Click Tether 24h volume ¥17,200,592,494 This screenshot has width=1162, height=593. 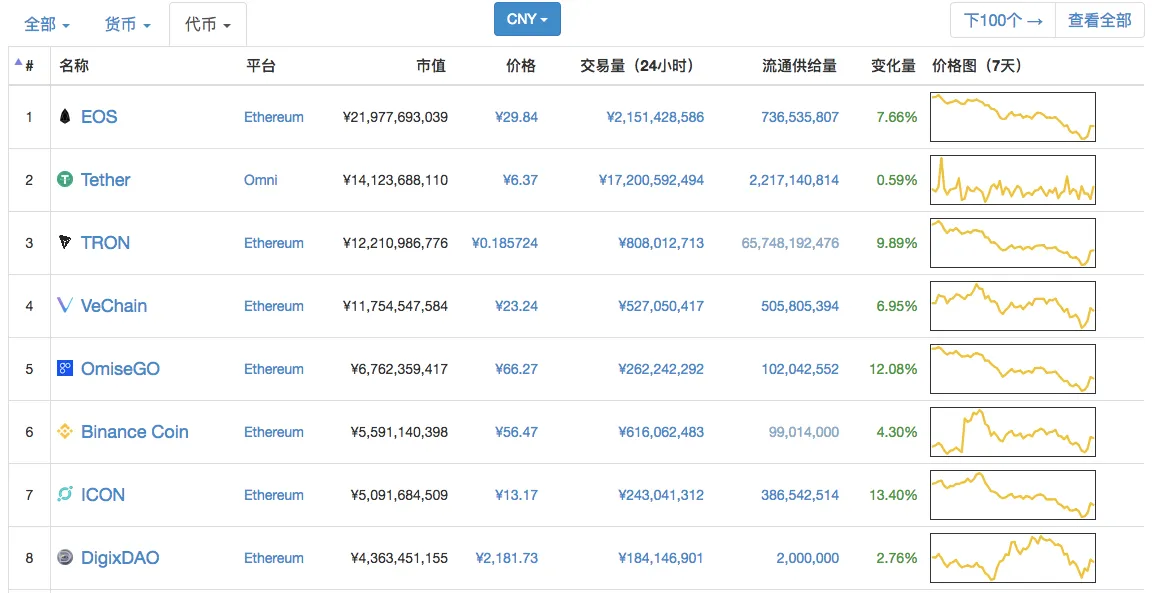click(x=651, y=180)
